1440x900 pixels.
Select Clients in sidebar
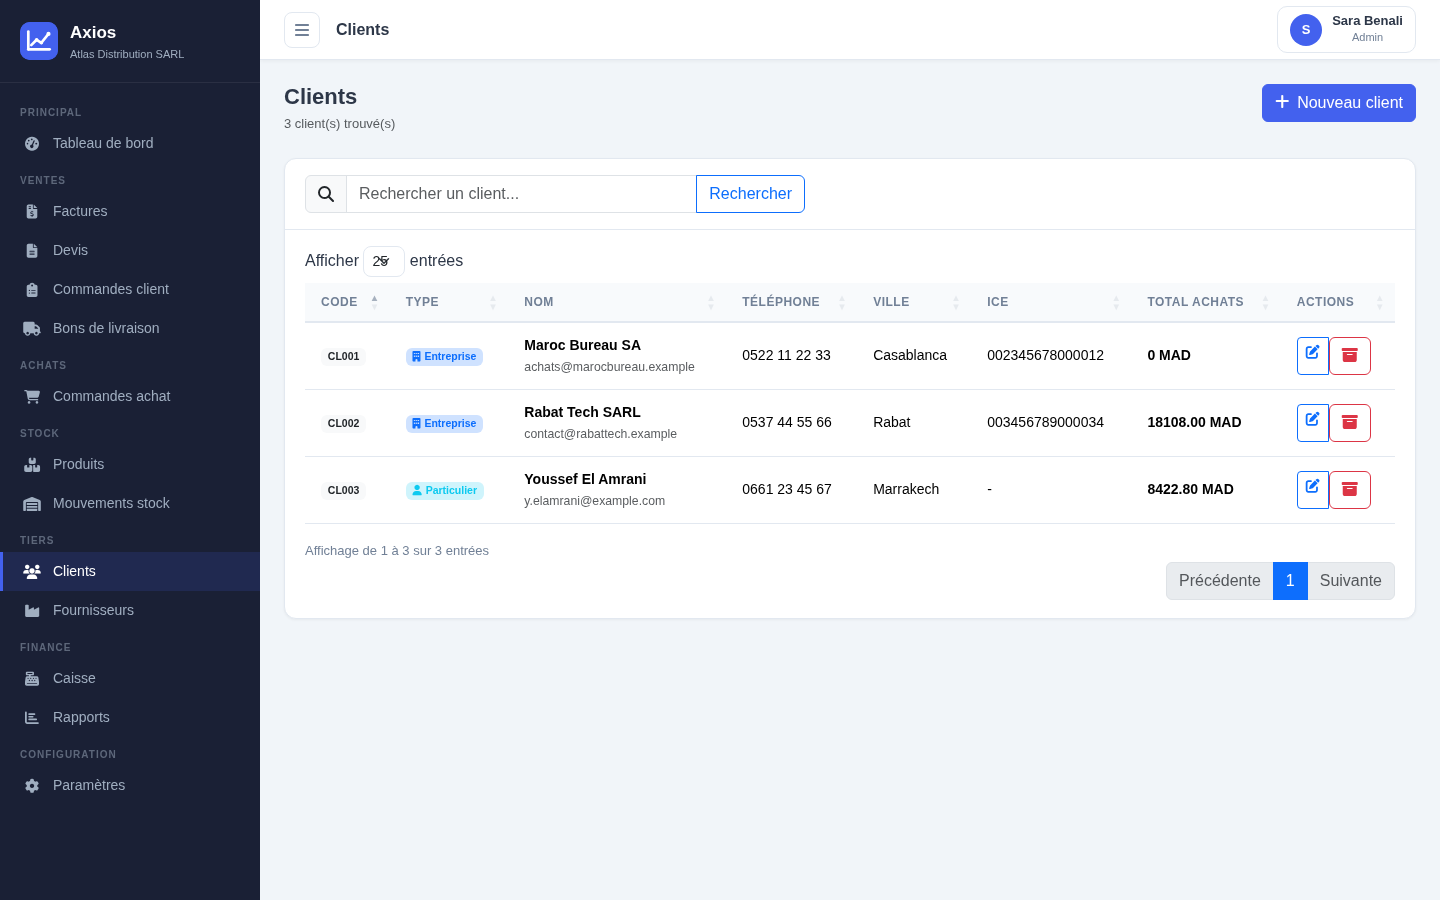(x=130, y=571)
